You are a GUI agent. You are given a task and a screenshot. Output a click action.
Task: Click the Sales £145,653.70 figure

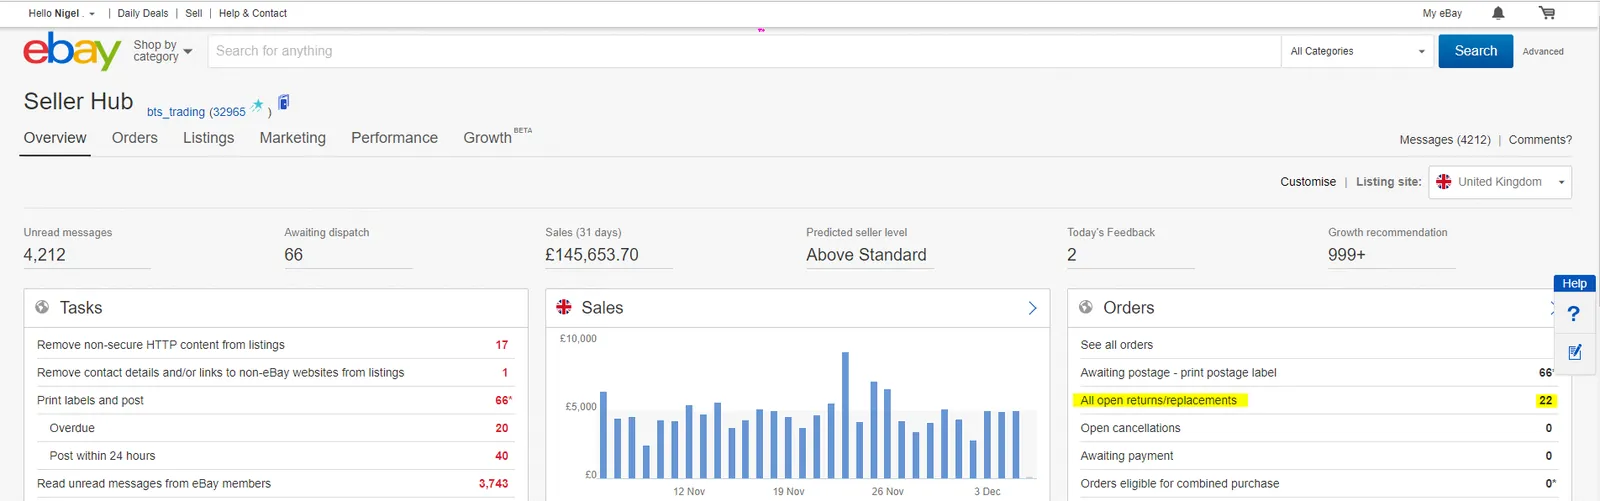point(592,255)
